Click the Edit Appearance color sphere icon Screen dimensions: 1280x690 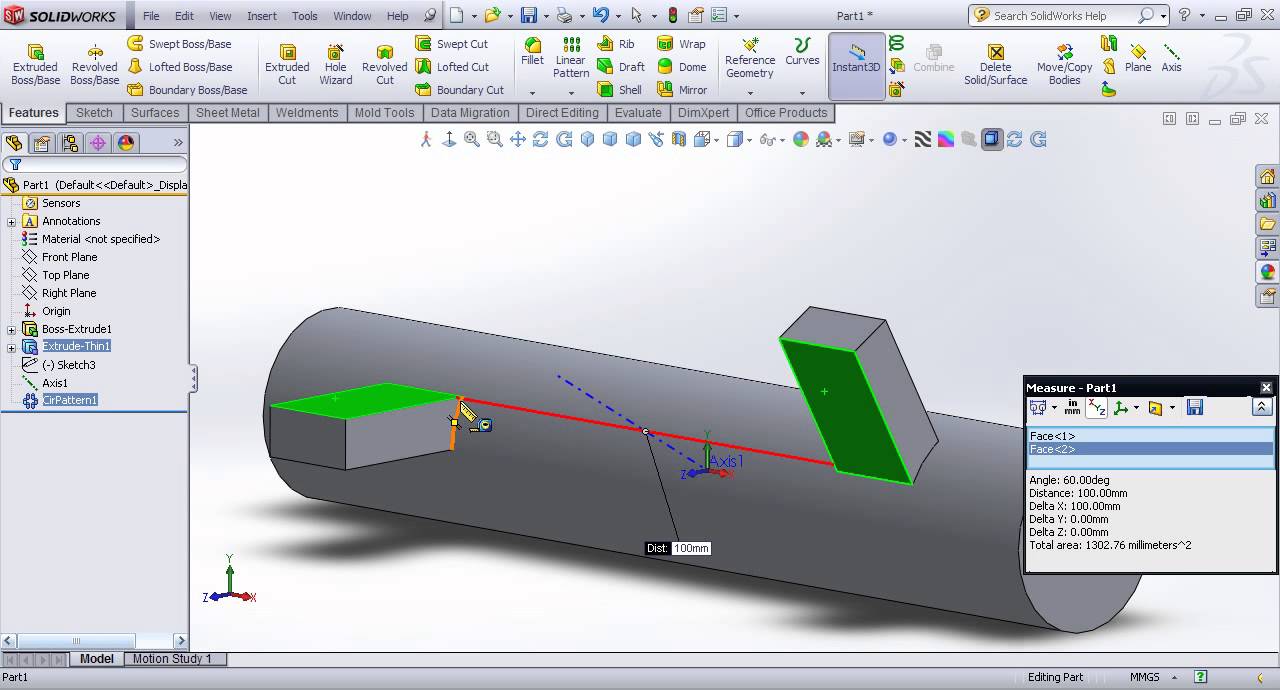(800, 140)
